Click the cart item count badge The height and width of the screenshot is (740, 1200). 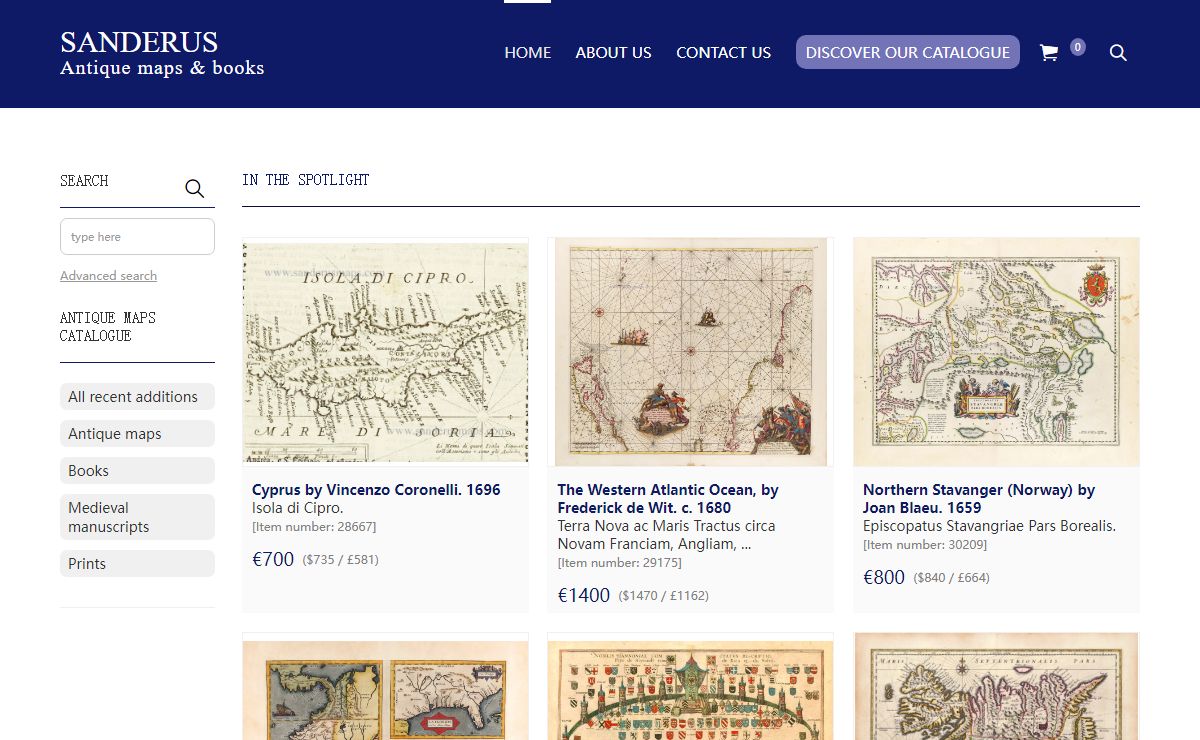tap(1077, 47)
